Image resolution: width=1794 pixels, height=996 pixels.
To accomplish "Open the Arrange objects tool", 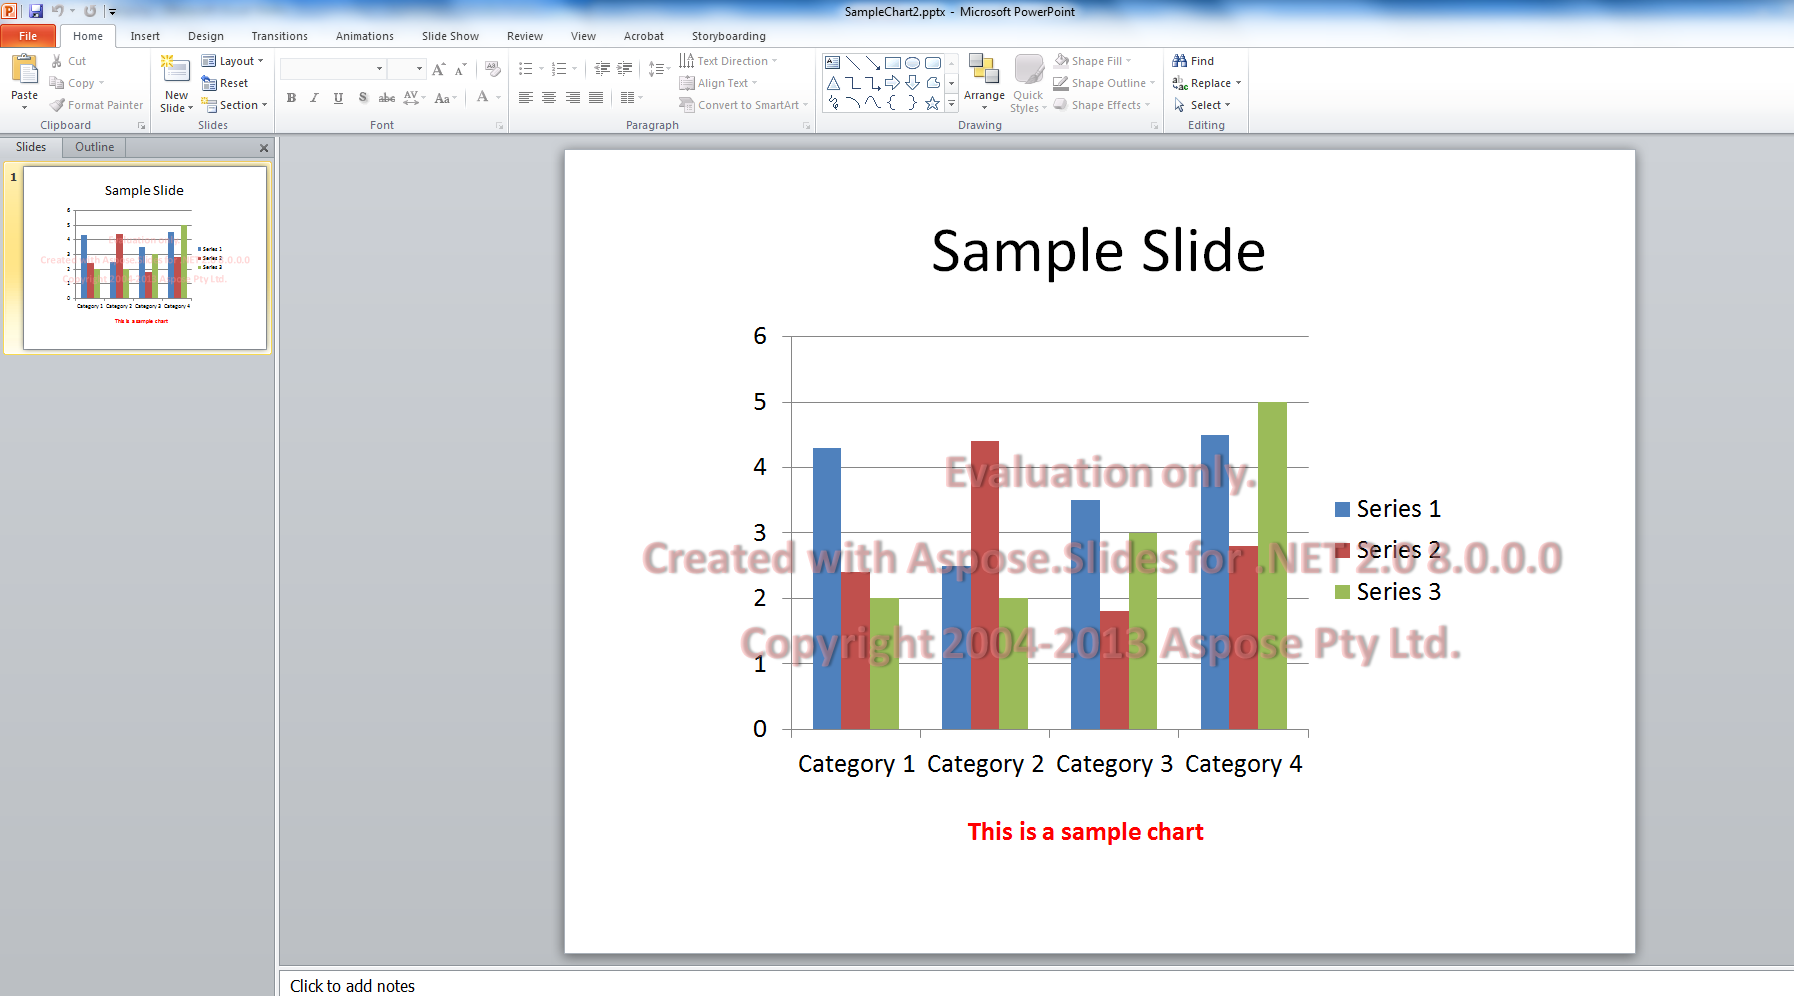I will click(984, 82).
